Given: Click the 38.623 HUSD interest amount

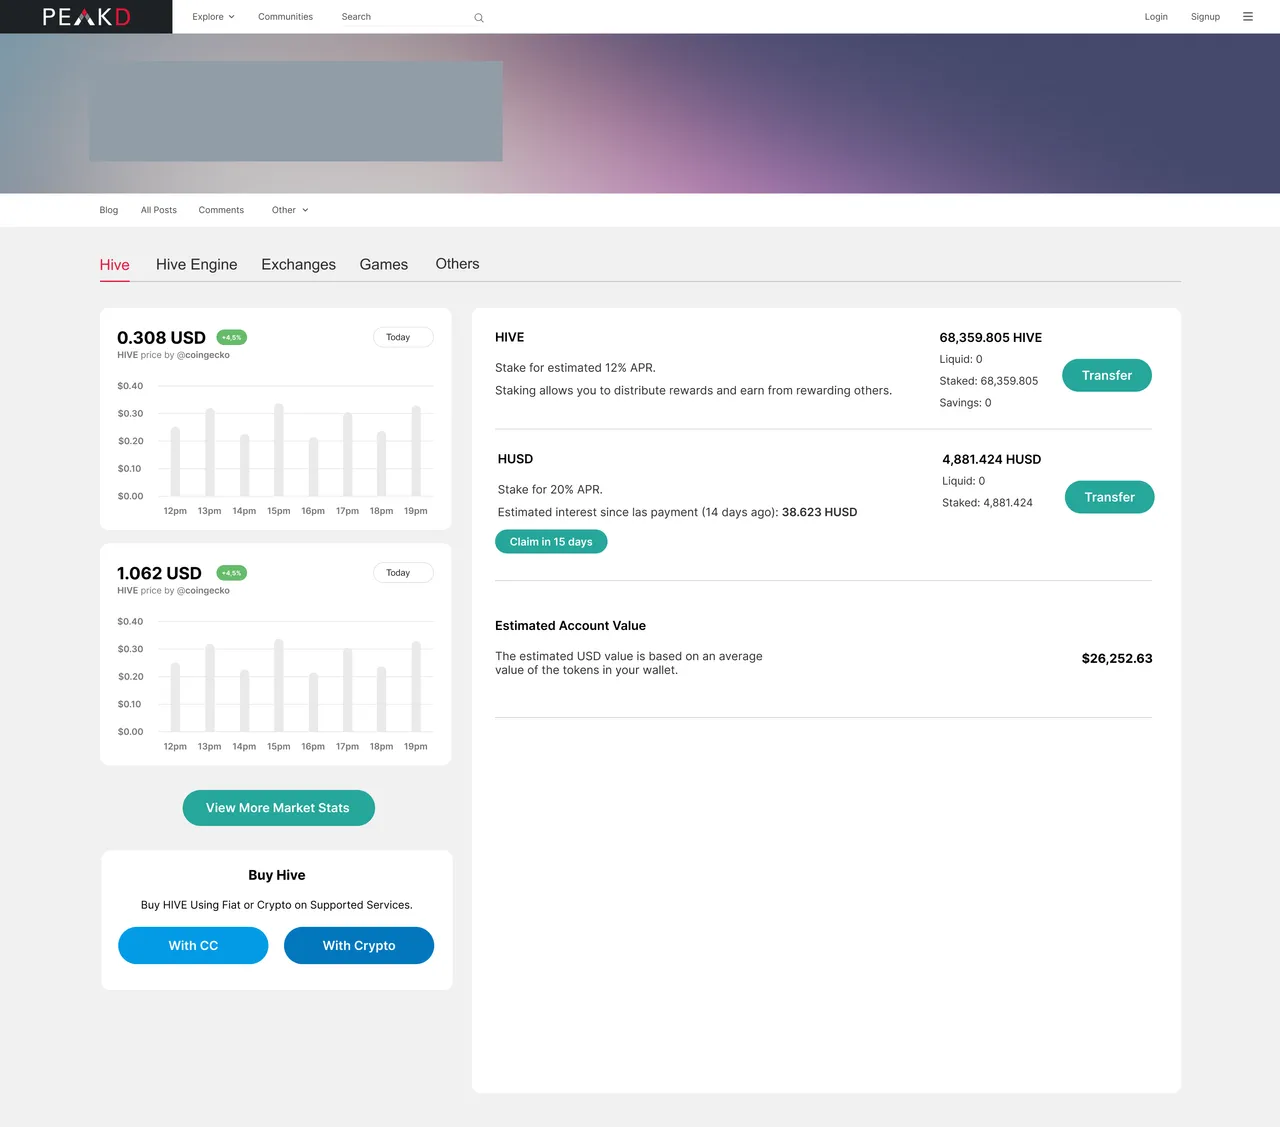Looking at the screenshot, I should click(820, 512).
